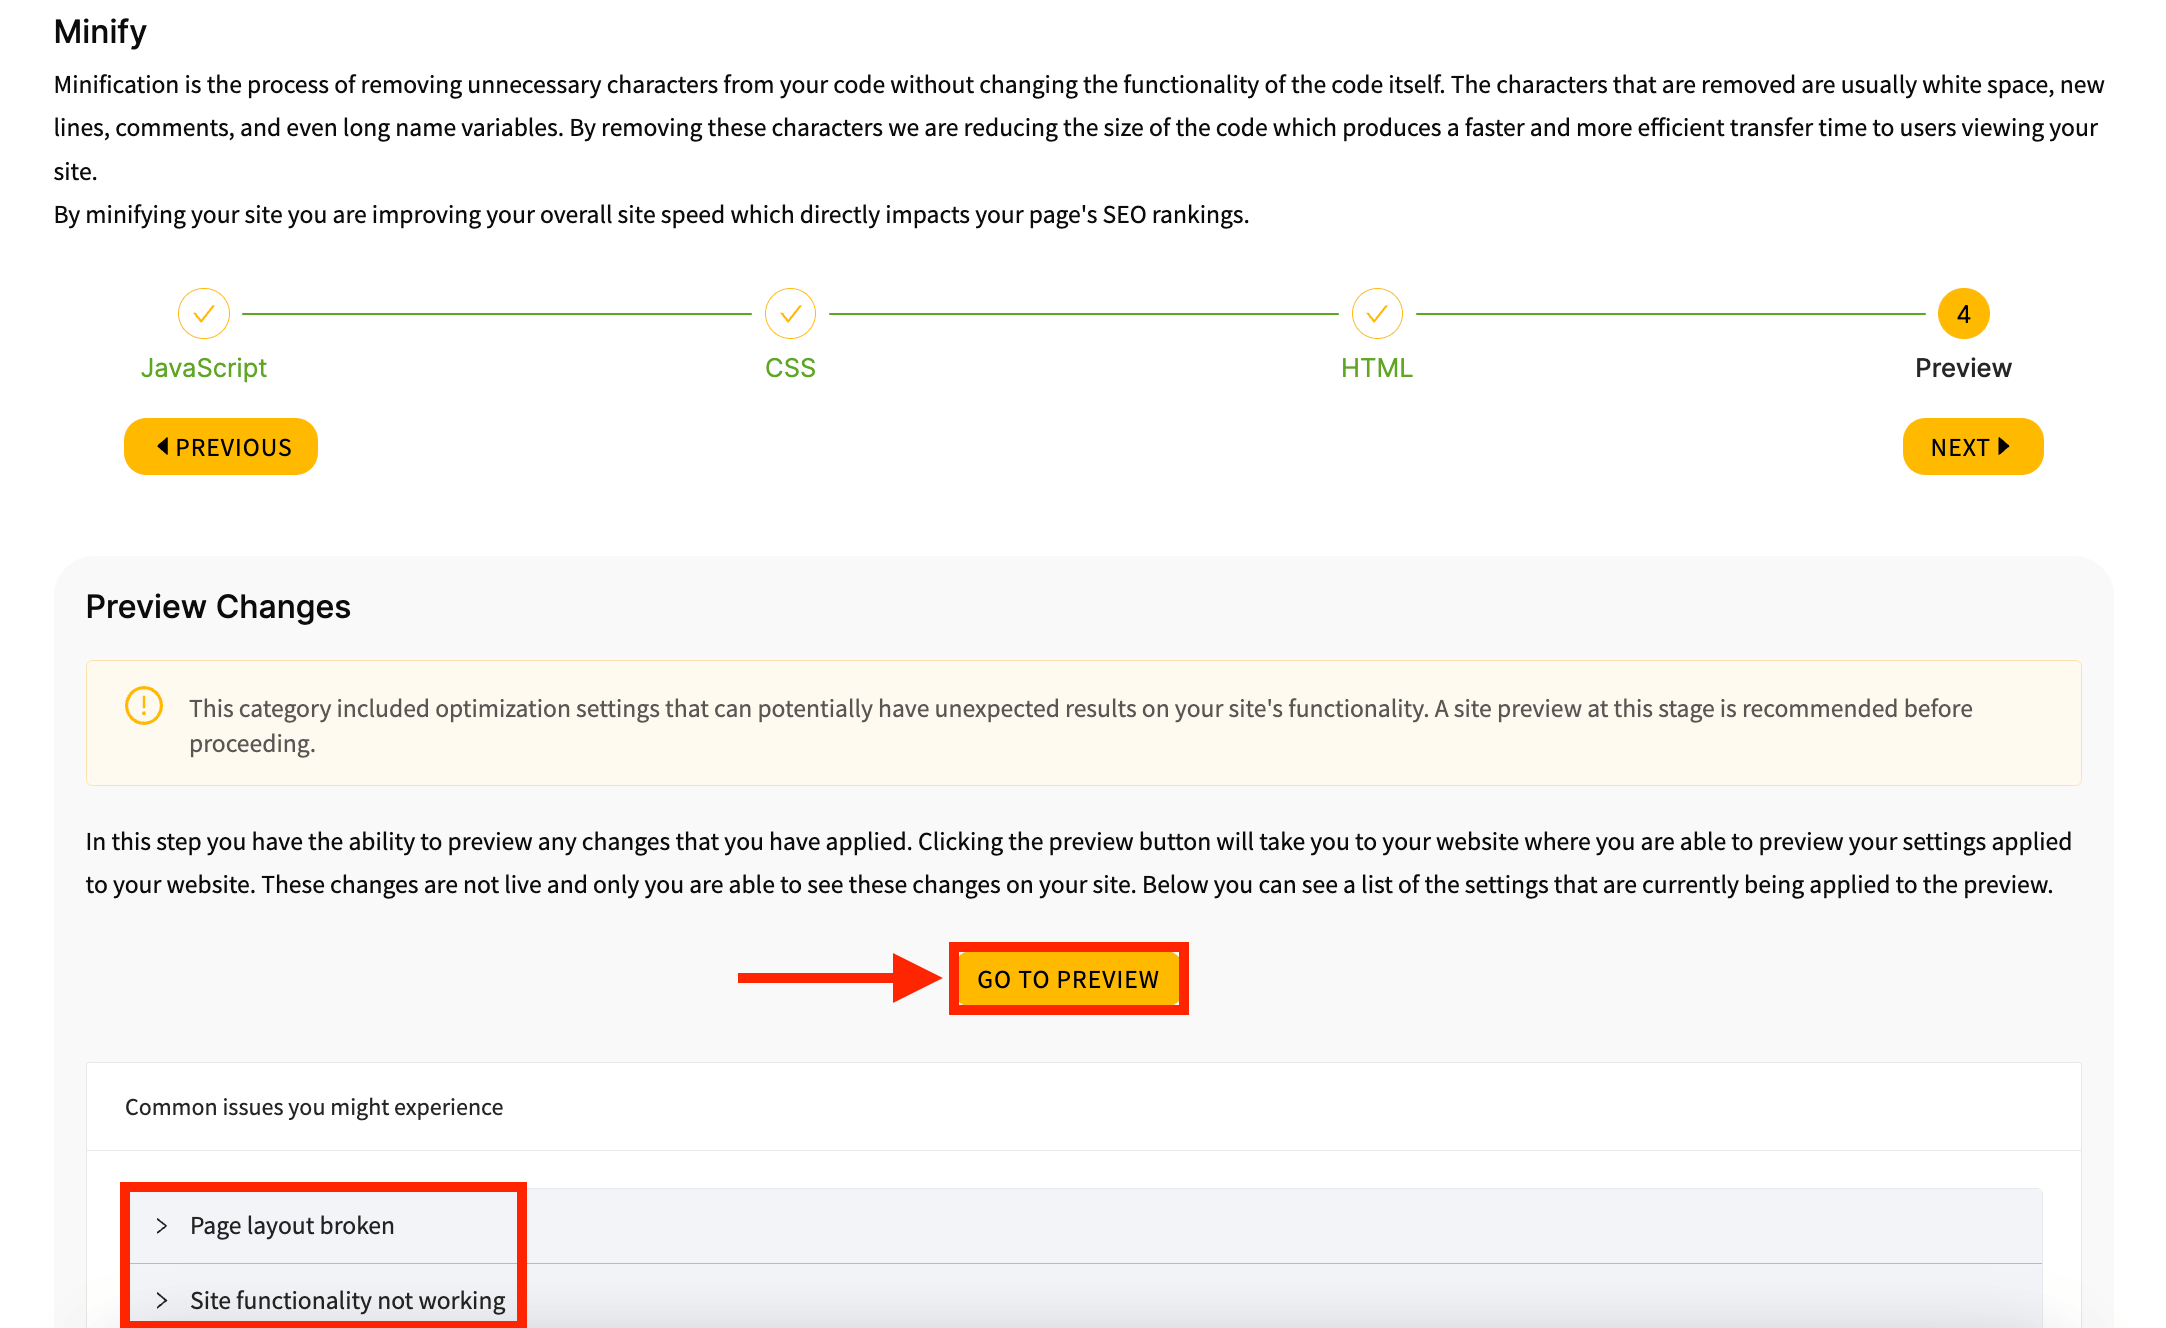Open the JavaScript step label
The height and width of the screenshot is (1328, 2166).
204,368
